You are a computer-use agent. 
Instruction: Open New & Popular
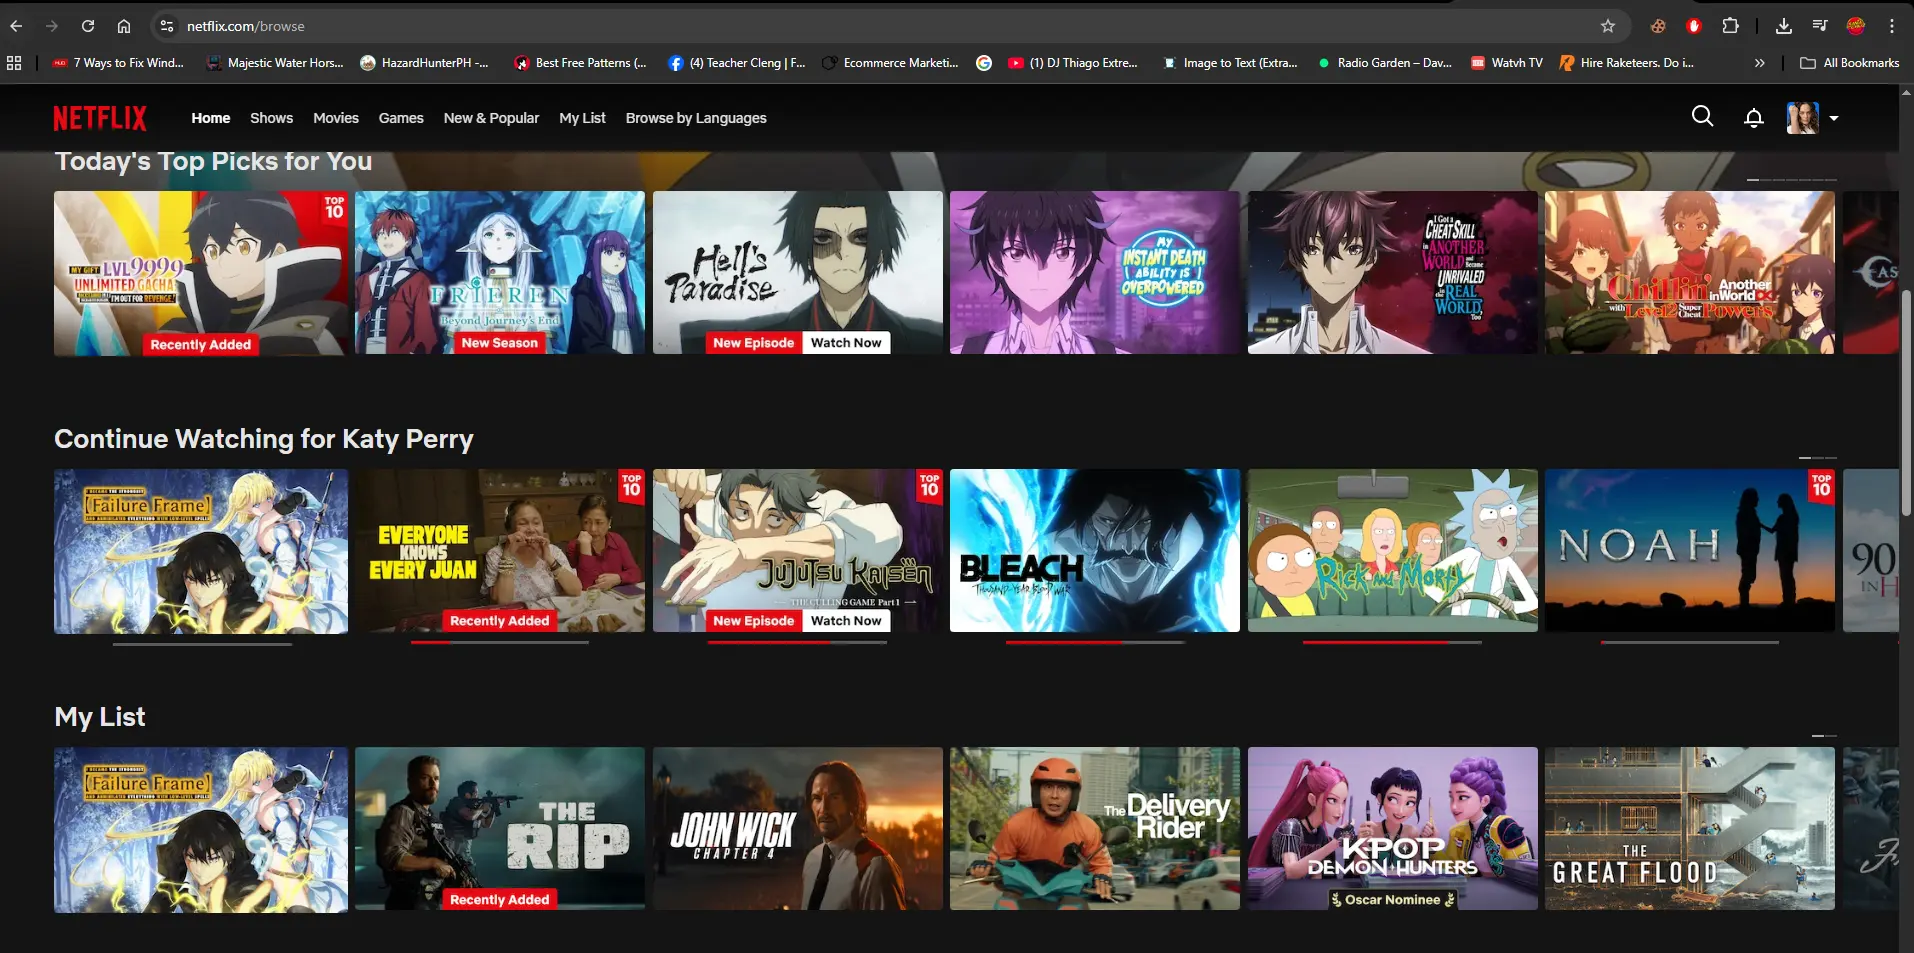tap(491, 118)
